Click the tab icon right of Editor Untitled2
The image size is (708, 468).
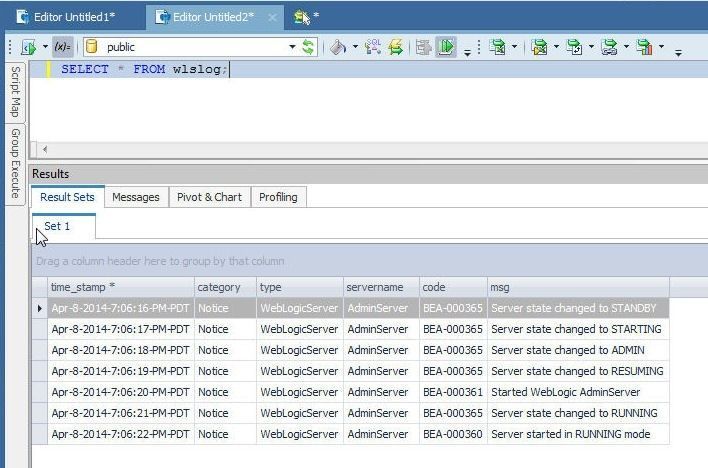[300, 17]
